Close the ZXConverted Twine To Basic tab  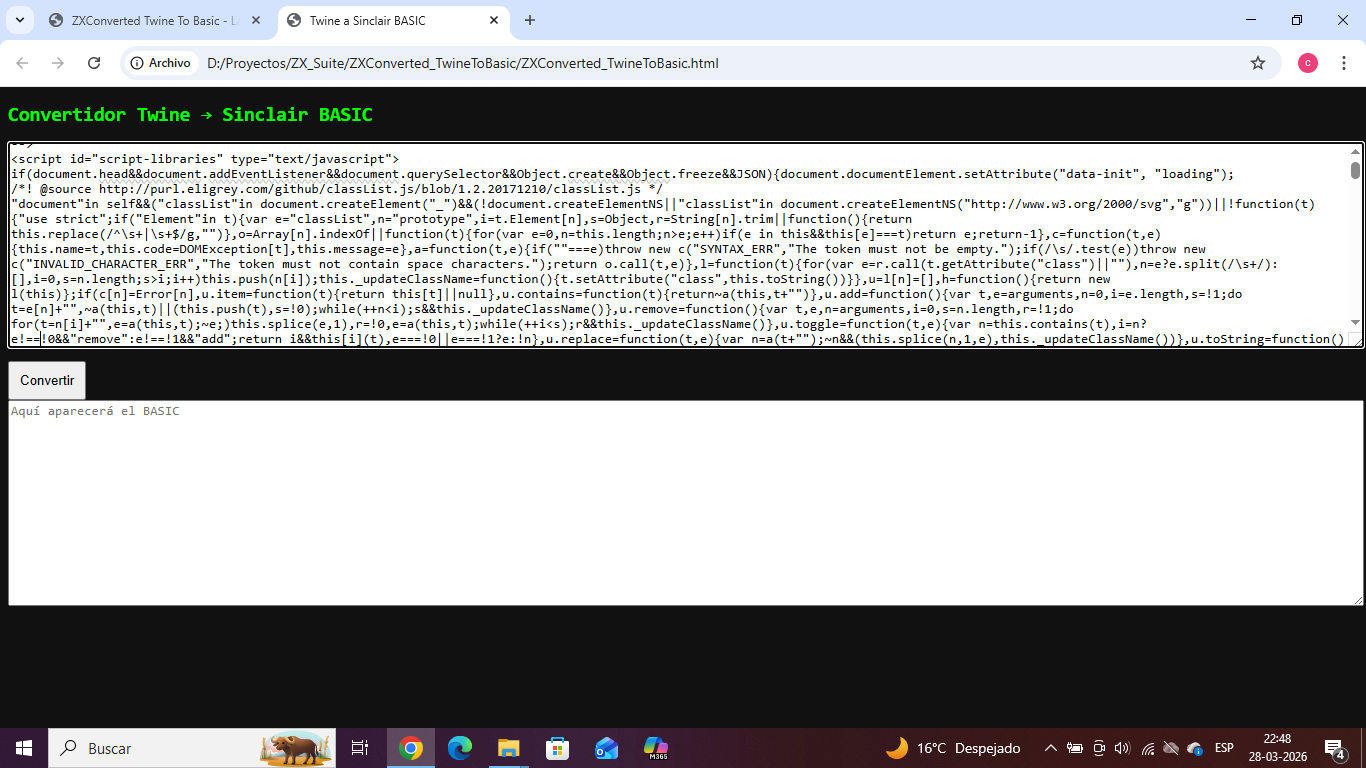(256, 20)
